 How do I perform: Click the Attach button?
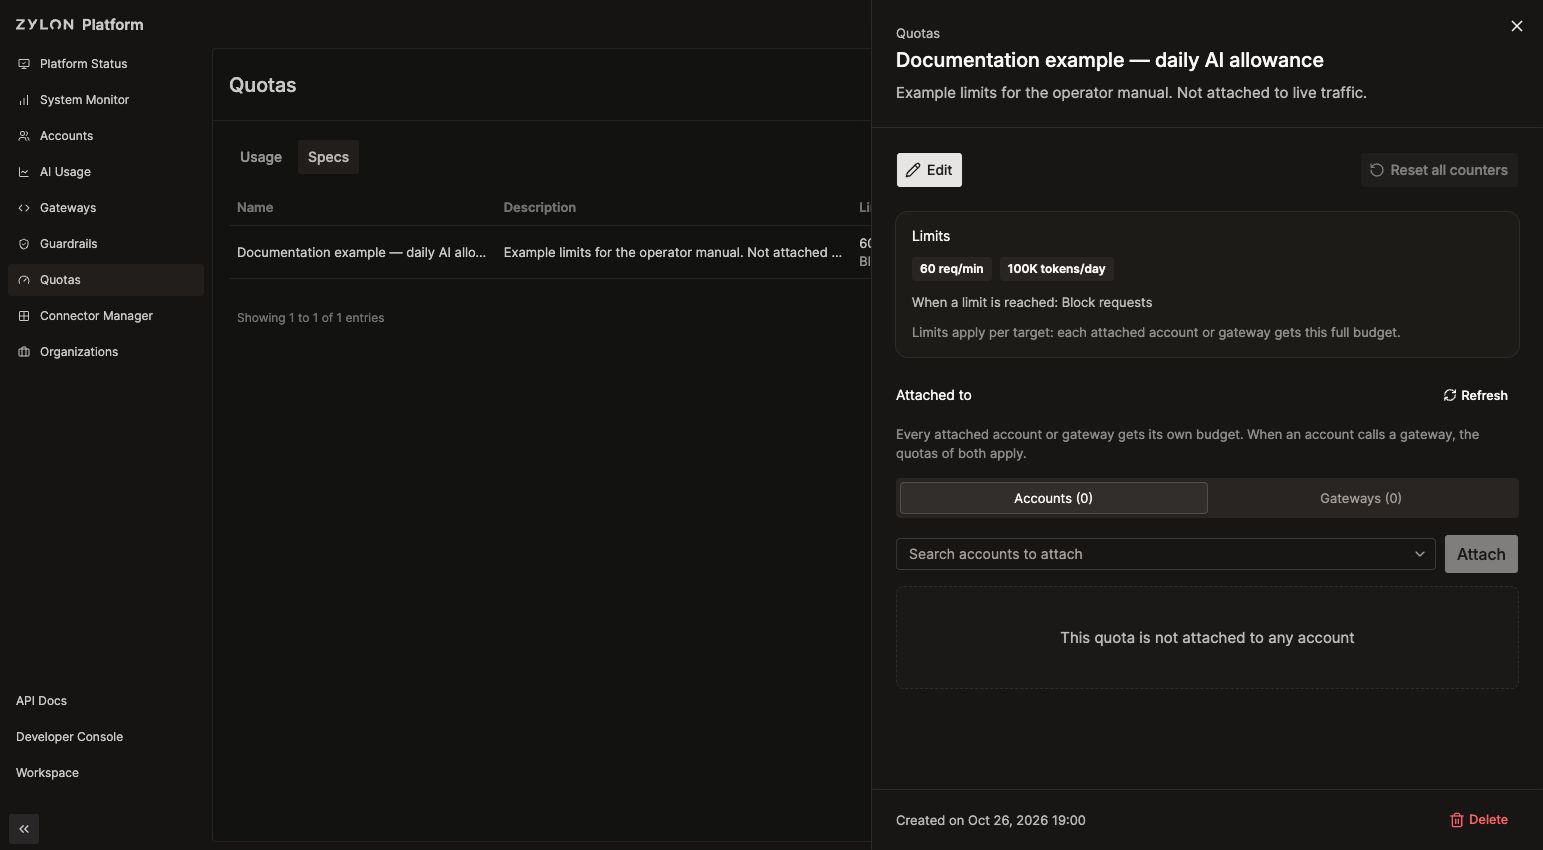point(1481,554)
